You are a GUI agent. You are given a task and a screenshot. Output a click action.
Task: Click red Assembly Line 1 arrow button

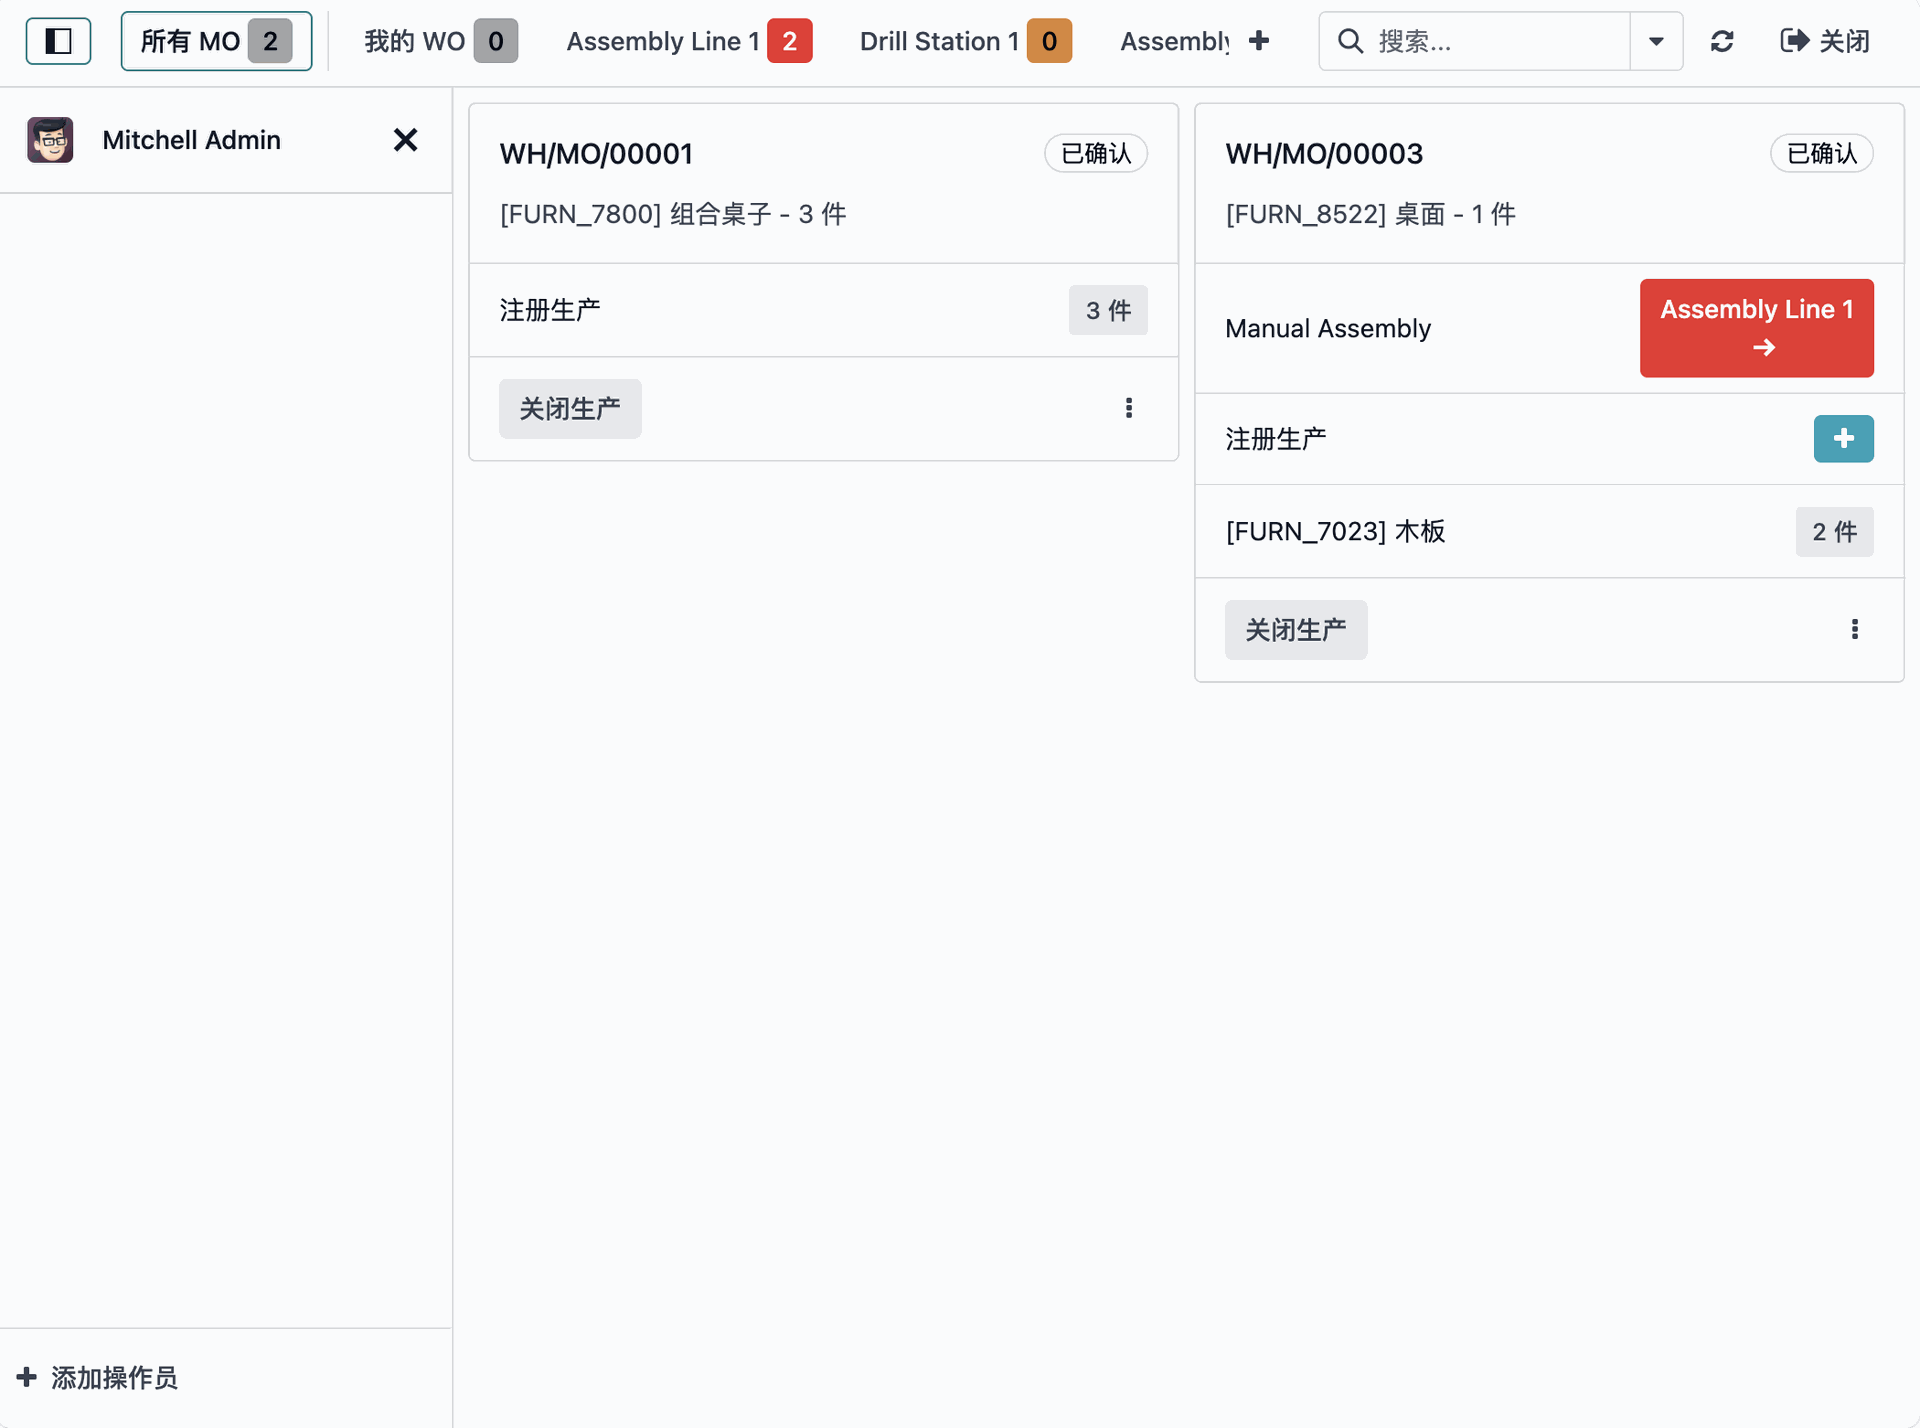click(x=1756, y=328)
